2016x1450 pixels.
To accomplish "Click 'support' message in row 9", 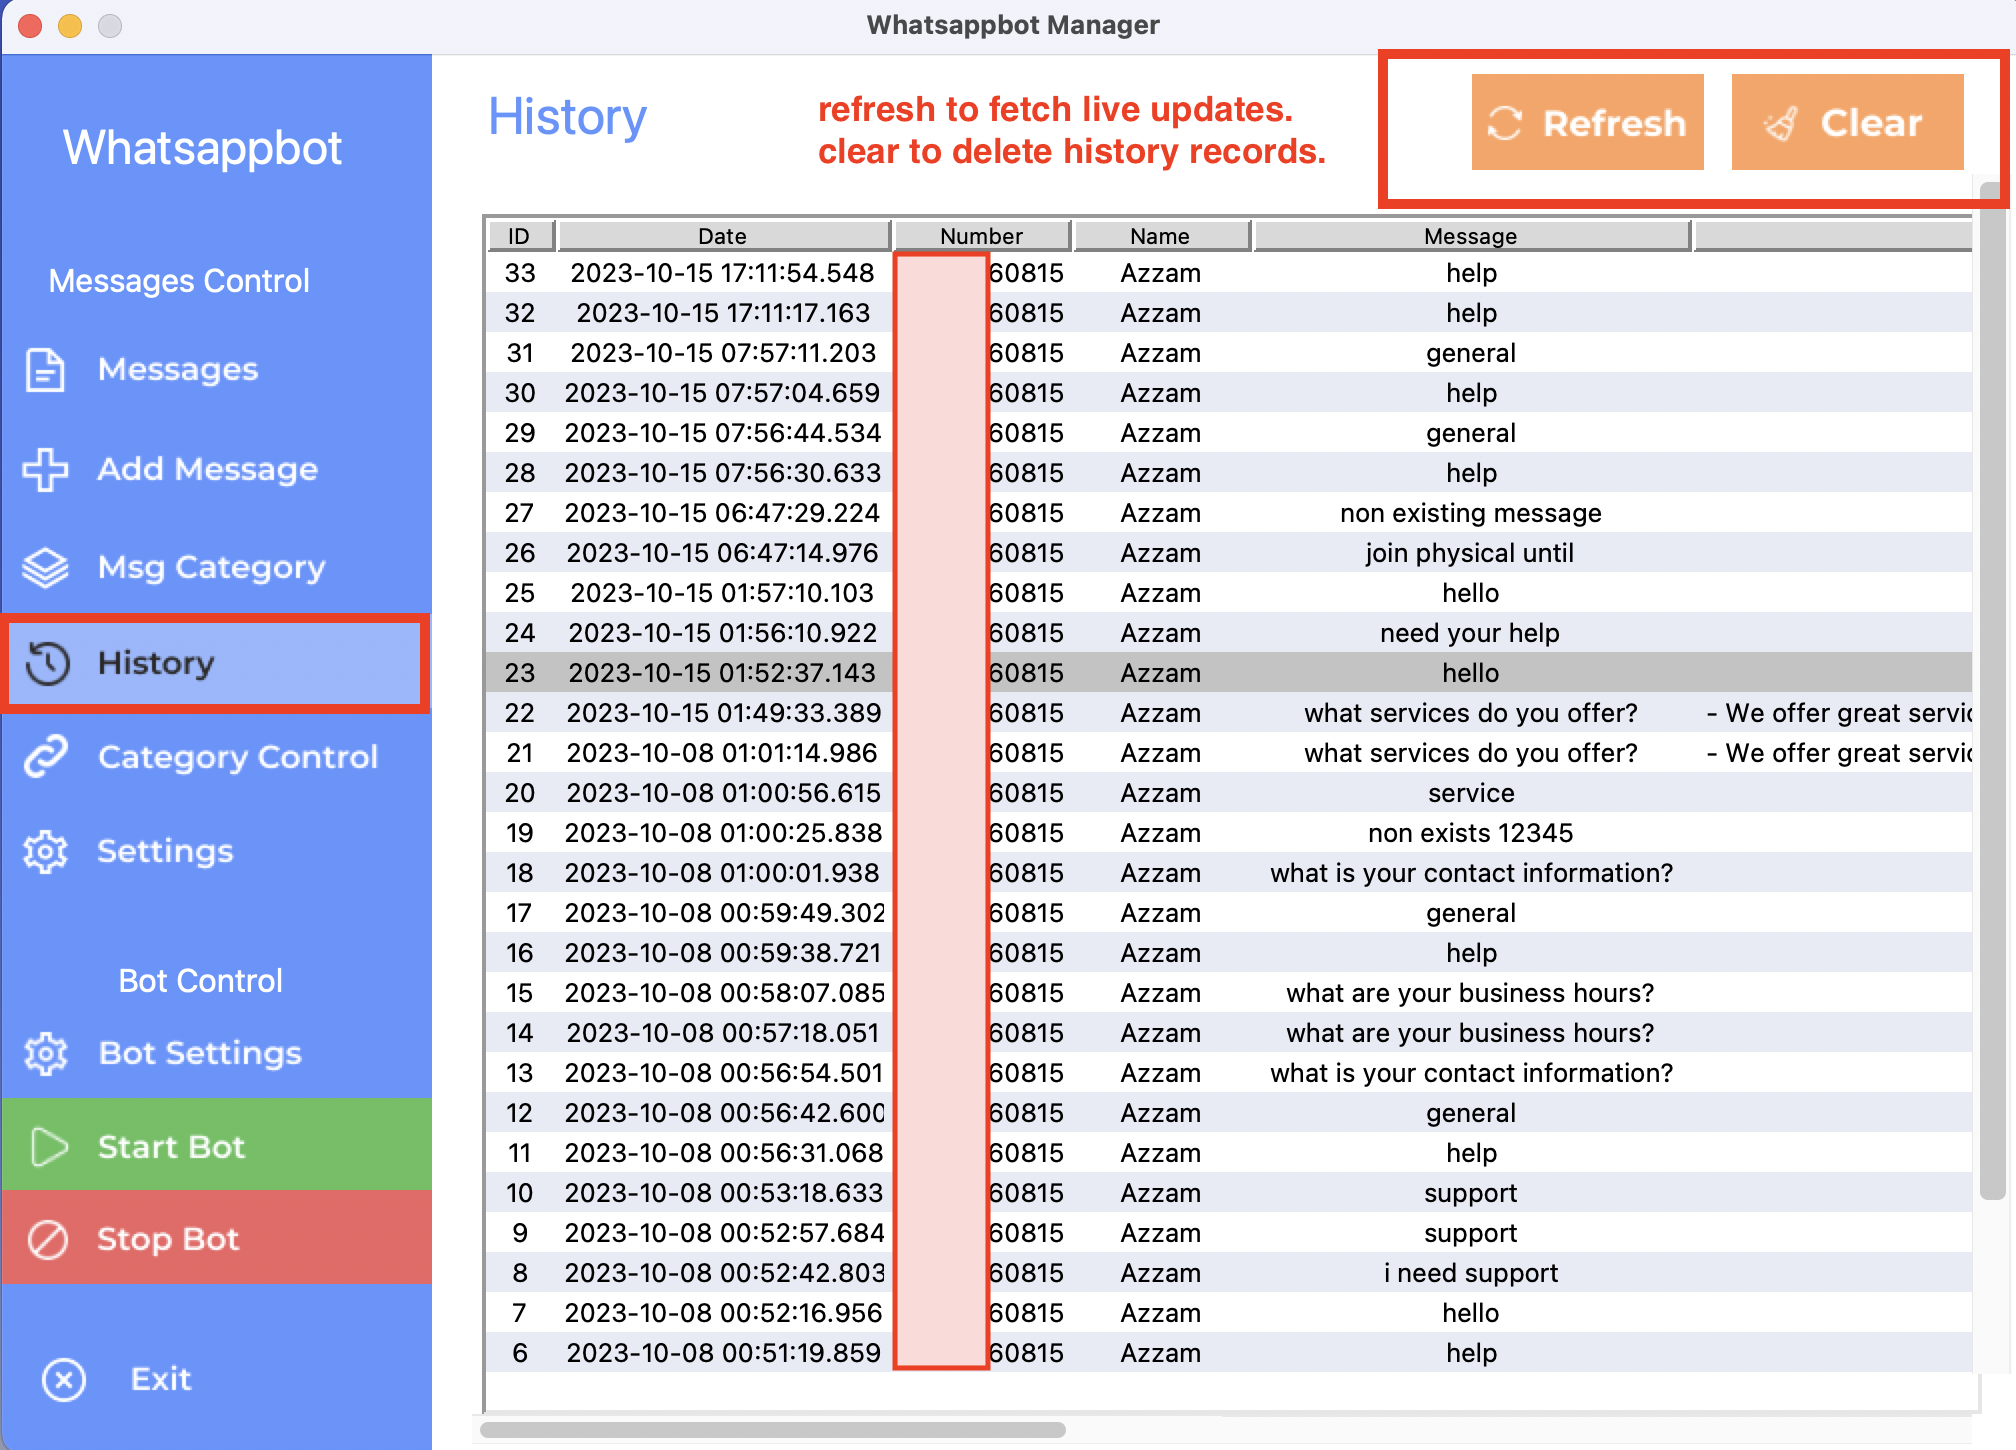I will pyautogui.click(x=1471, y=1233).
